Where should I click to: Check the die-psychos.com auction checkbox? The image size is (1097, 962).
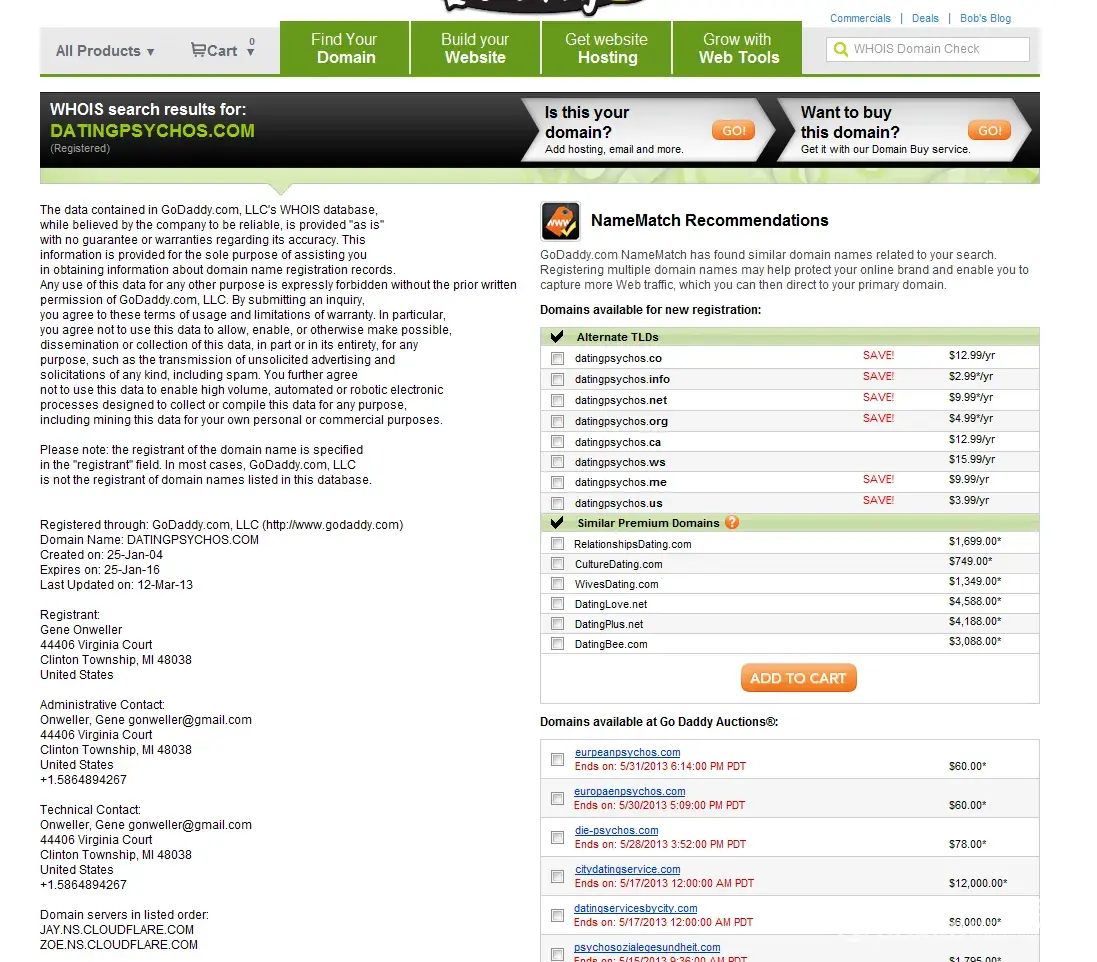tap(558, 837)
